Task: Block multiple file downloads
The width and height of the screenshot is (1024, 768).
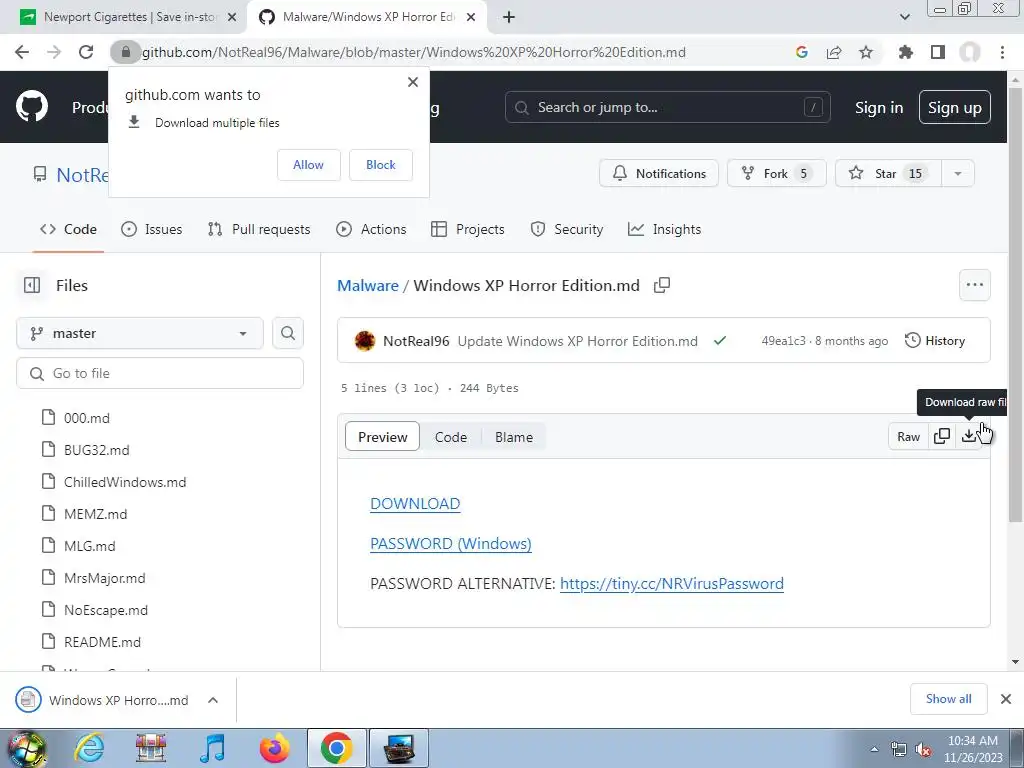Action: tap(381, 165)
